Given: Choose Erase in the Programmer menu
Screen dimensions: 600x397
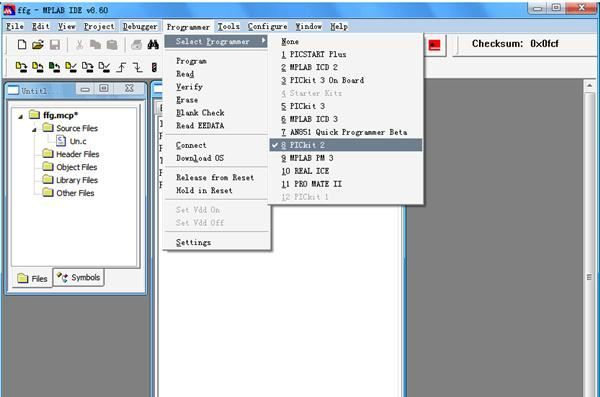Looking at the screenshot, I should [x=216, y=100].
